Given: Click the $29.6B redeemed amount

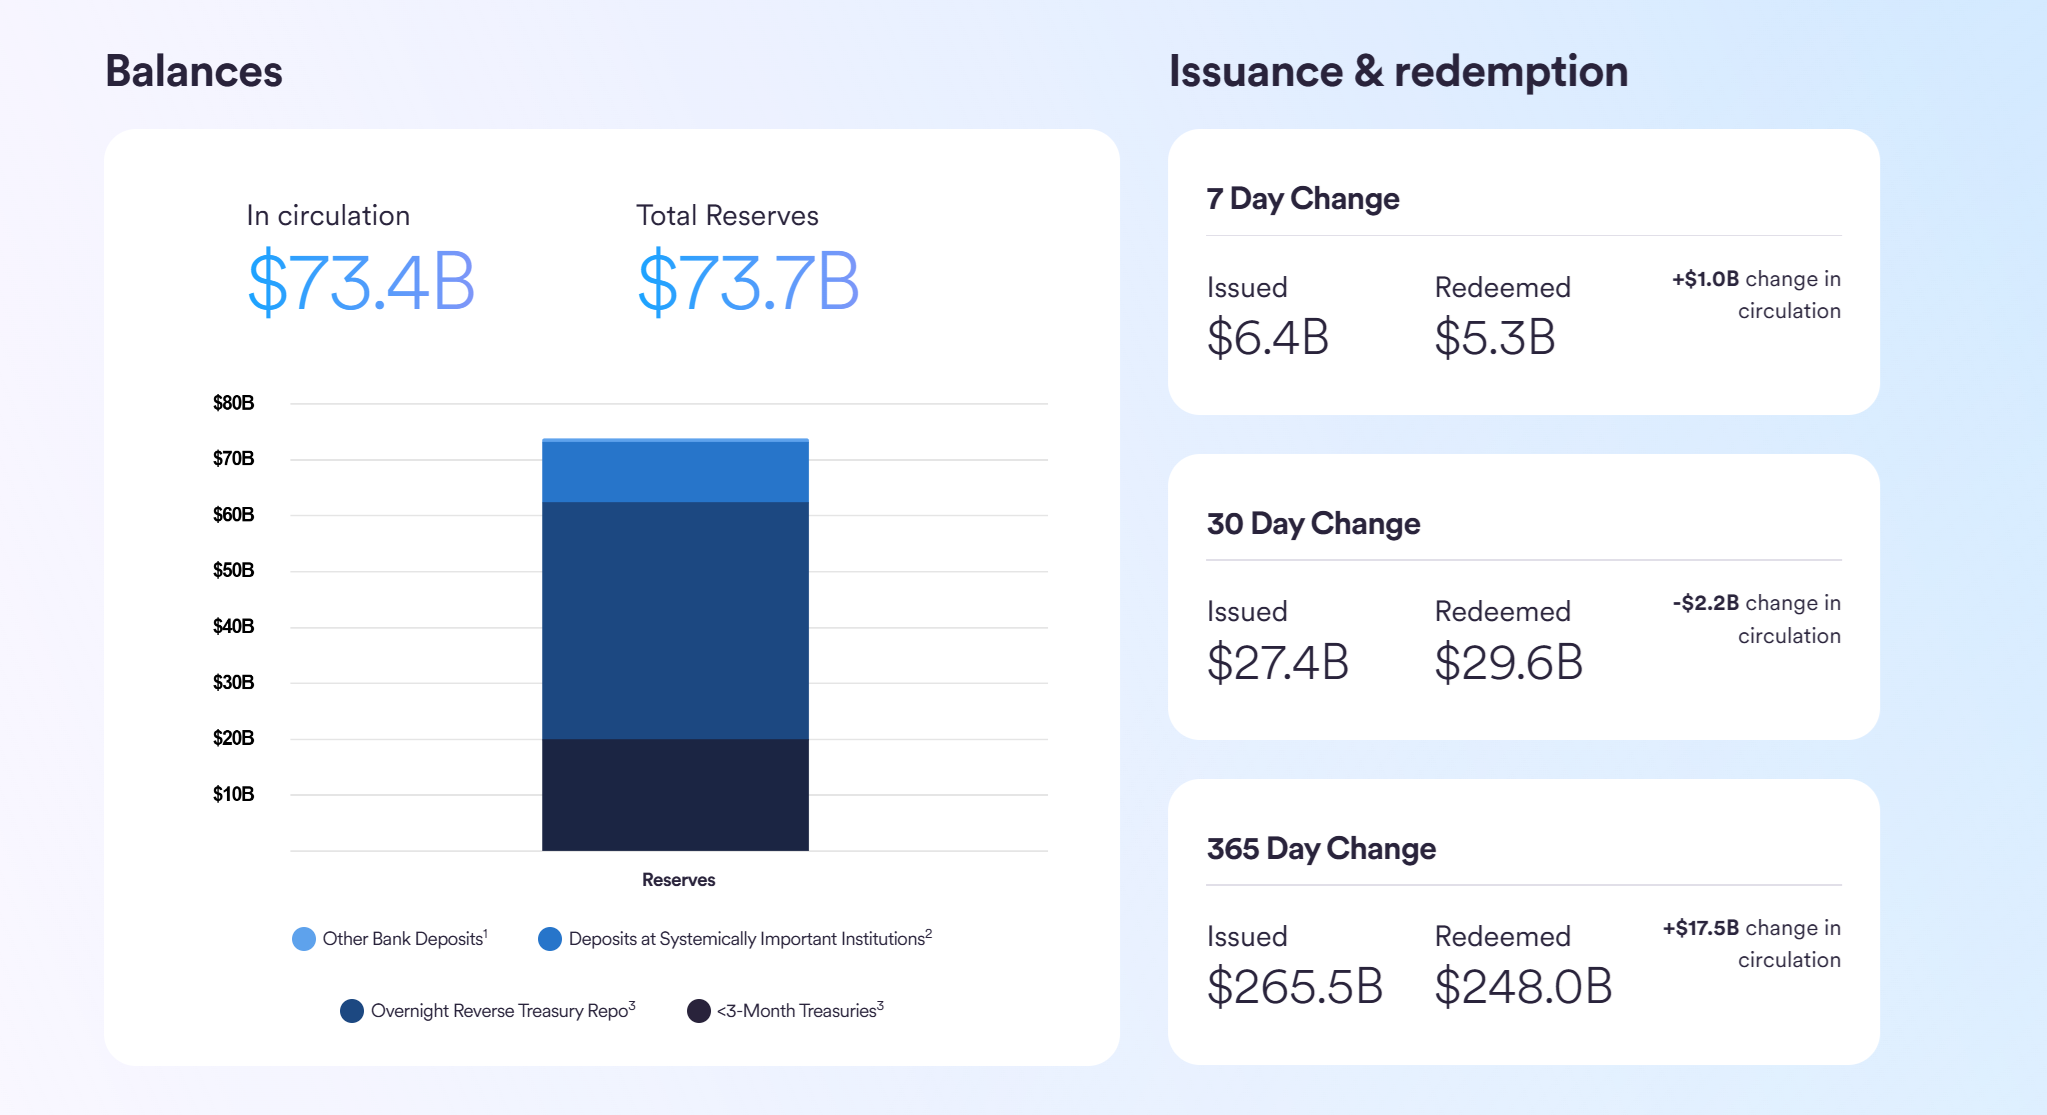Looking at the screenshot, I should (1508, 663).
